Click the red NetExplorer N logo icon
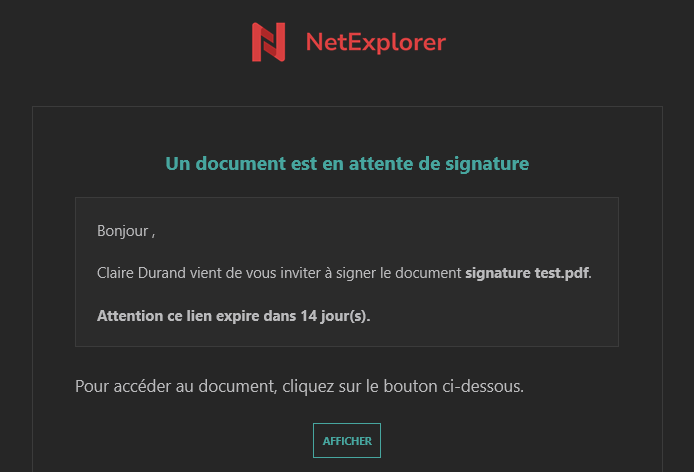This screenshot has width=694, height=472. (268, 42)
